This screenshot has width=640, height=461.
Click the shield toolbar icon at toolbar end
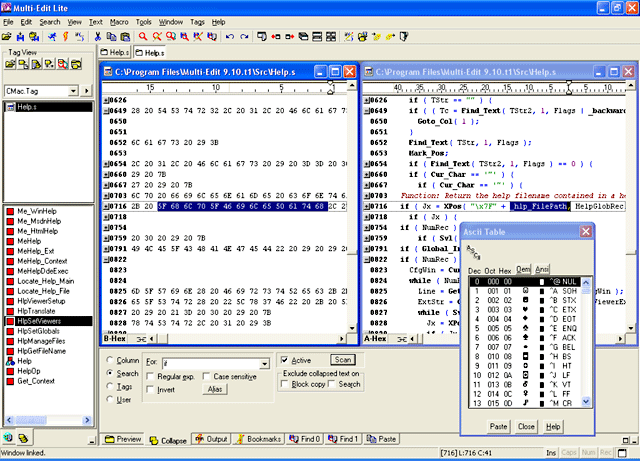(x=404, y=37)
